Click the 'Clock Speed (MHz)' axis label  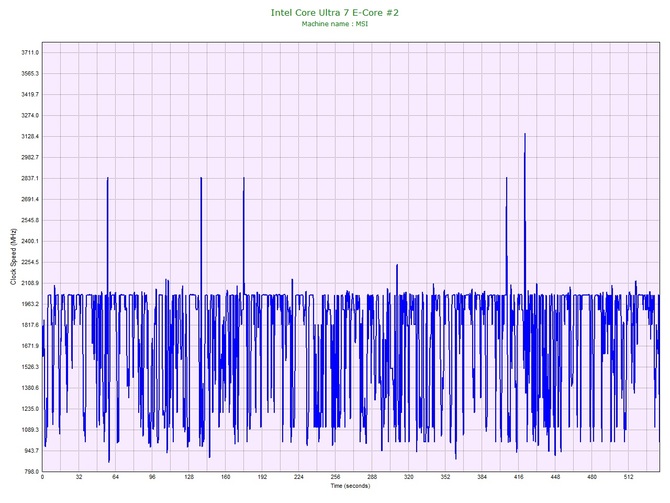(14, 257)
